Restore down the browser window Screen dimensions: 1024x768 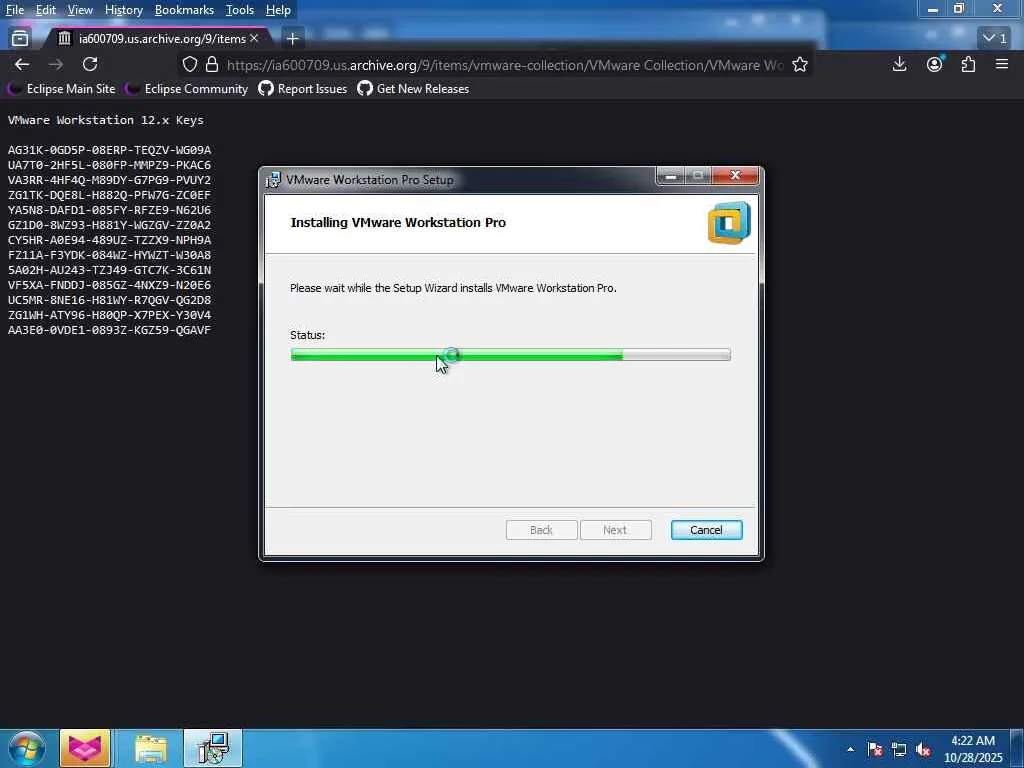coord(959,8)
